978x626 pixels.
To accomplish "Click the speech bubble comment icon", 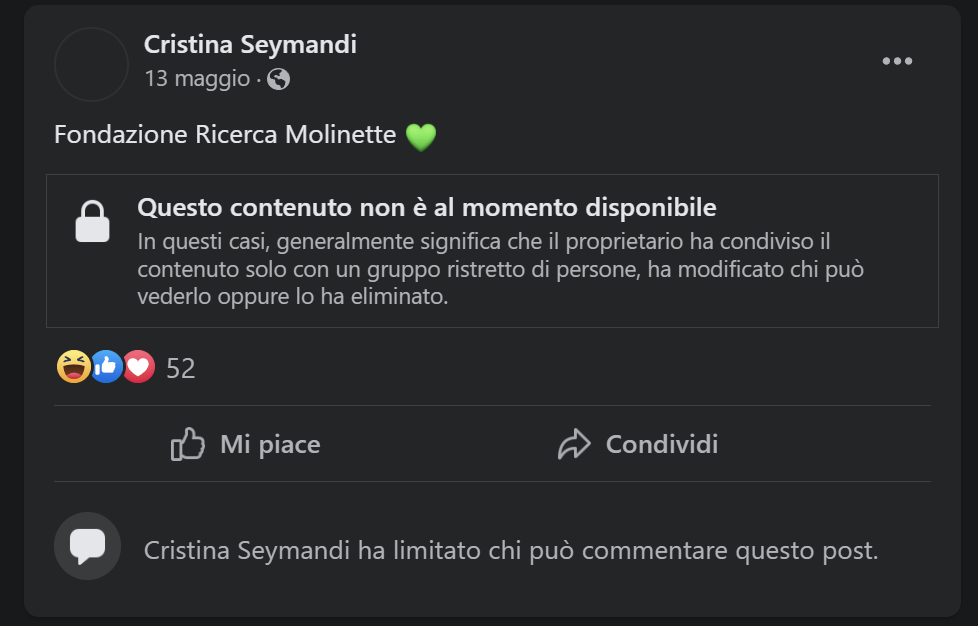I will [x=88, y=546].
